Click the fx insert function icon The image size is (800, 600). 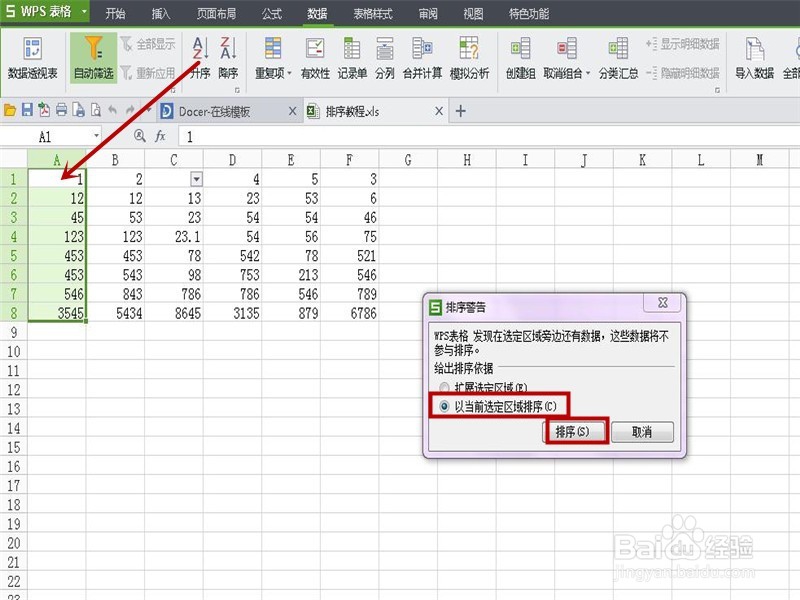pos(160,136)
